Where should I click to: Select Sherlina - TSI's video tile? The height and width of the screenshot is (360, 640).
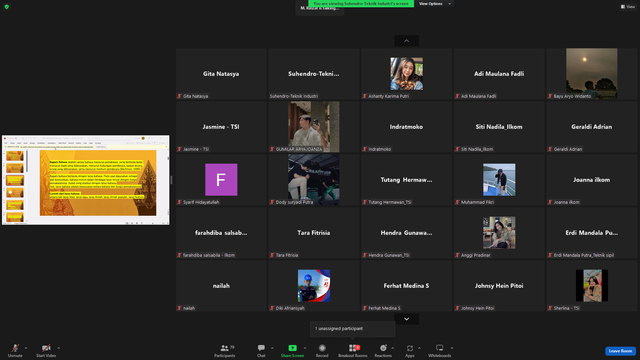pos(591,286)
